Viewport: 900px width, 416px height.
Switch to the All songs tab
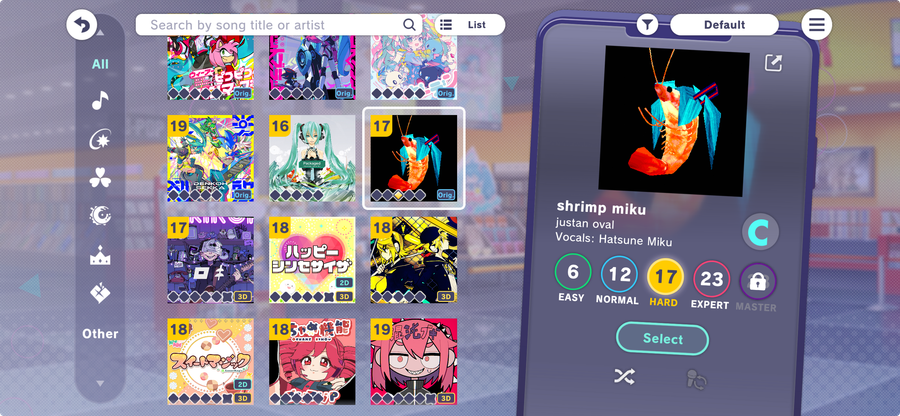click(x=100, y=64)
